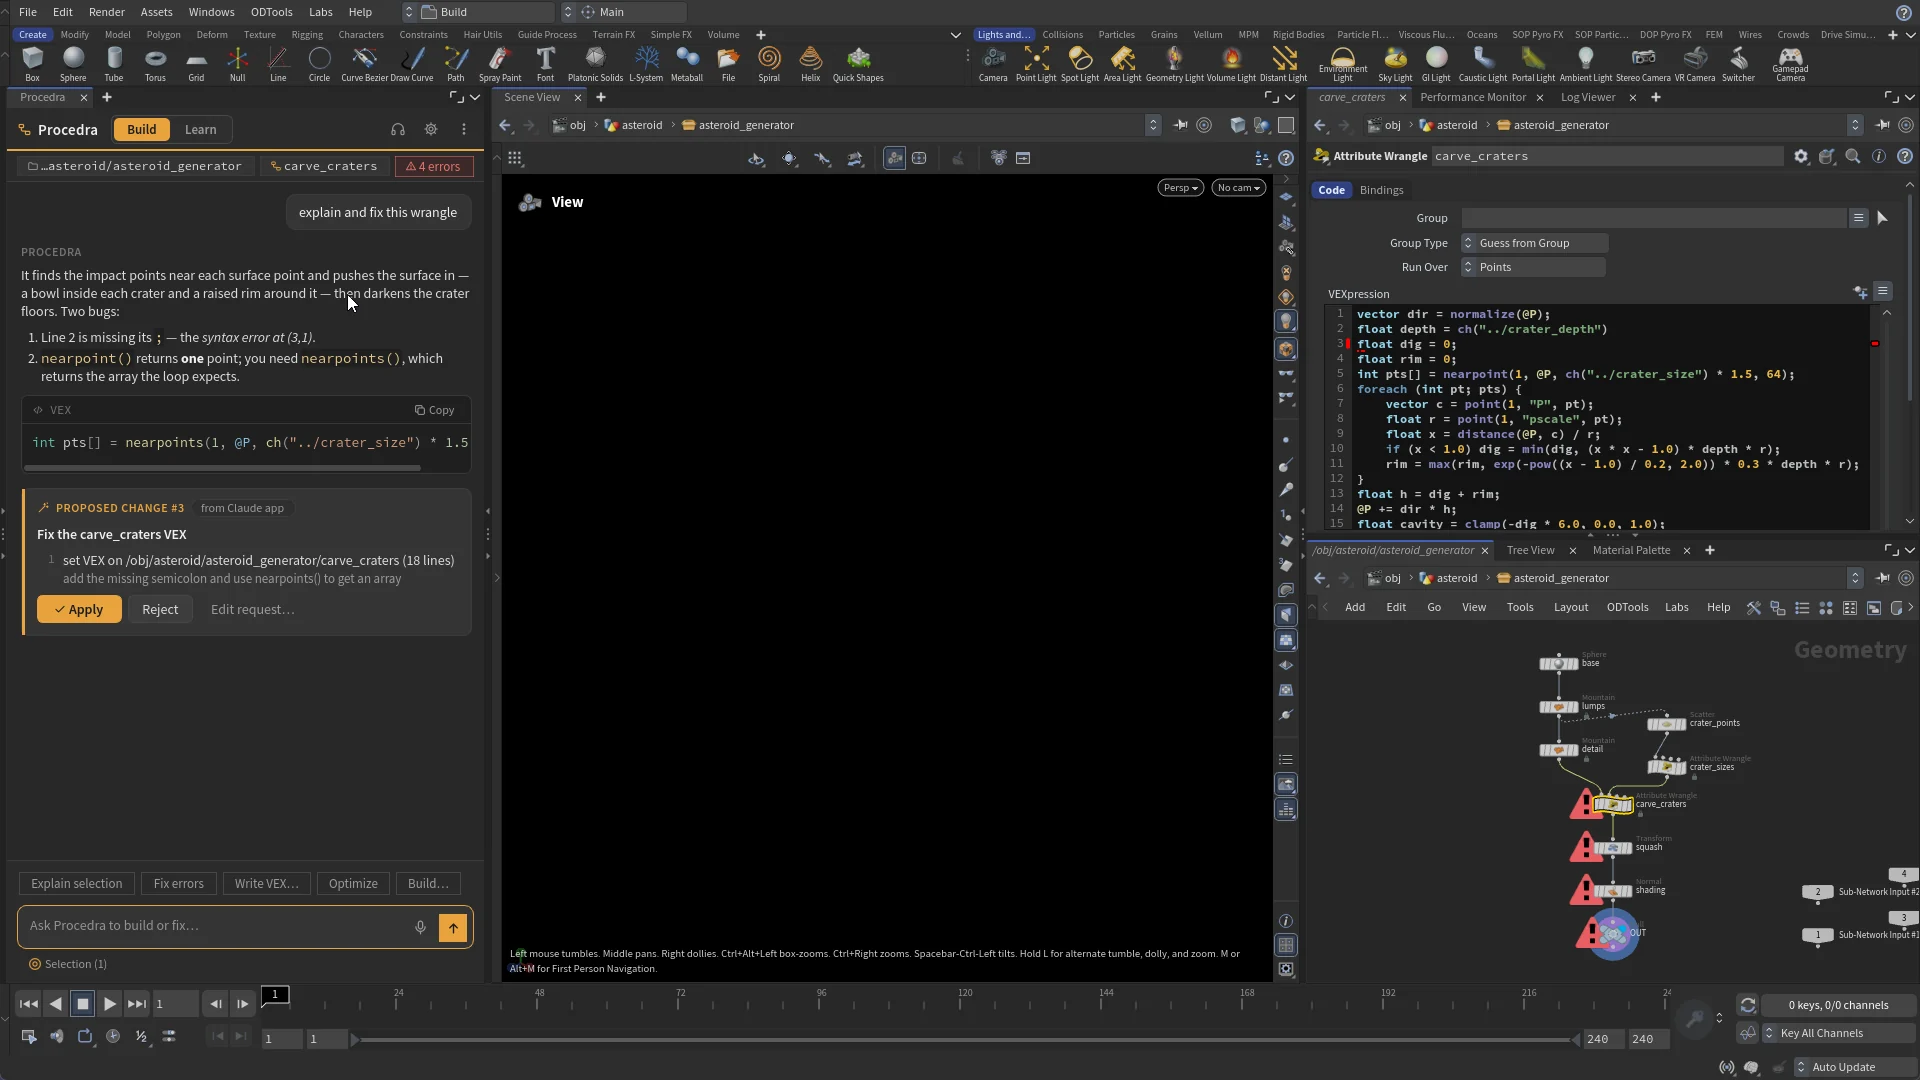Viewport: 1920px width, 1080px height.
Task: Open Procedra settings gear
Action: 431,129
